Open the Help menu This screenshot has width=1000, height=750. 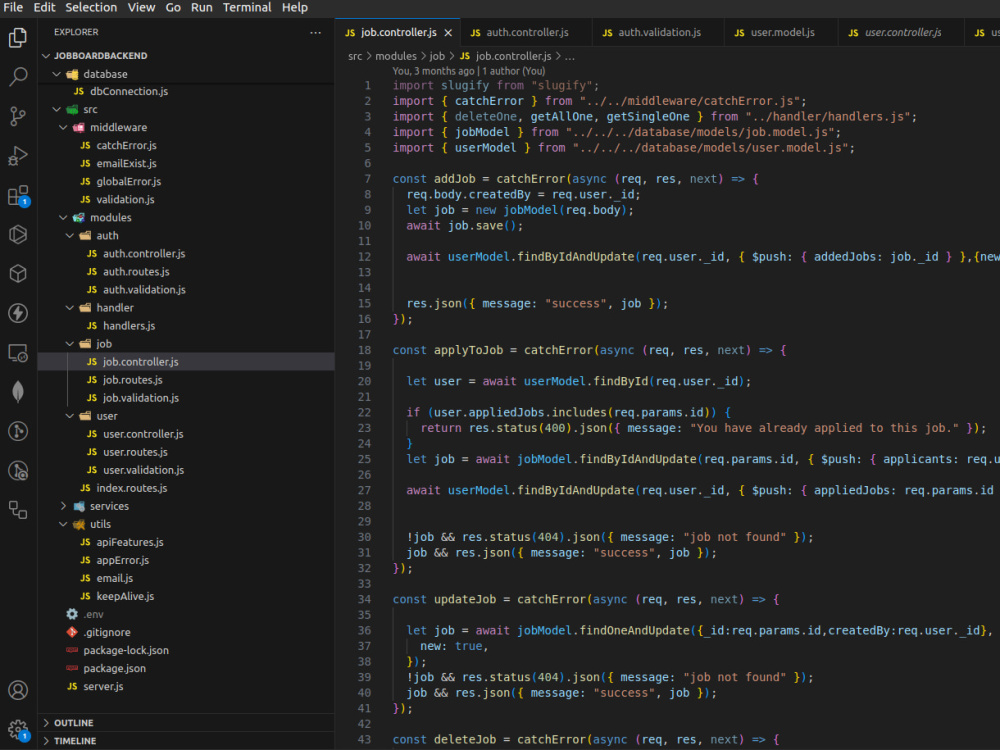coord(295,8)
